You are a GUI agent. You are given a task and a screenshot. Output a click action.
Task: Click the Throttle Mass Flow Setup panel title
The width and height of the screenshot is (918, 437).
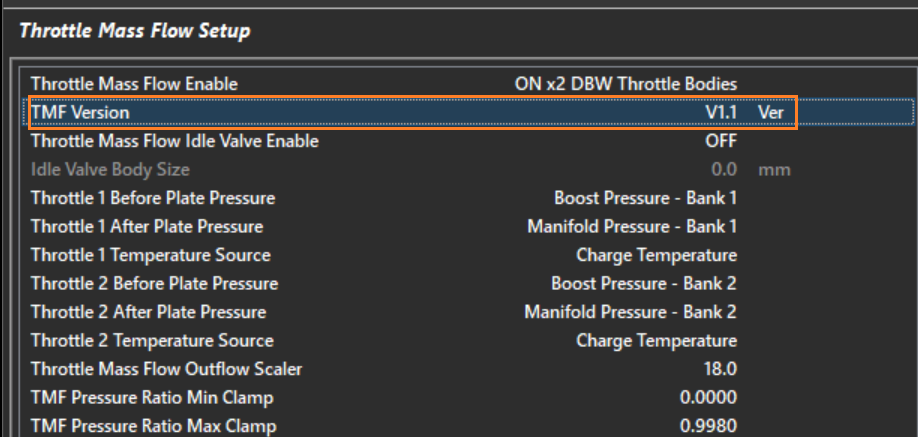[x=135, y=31]
